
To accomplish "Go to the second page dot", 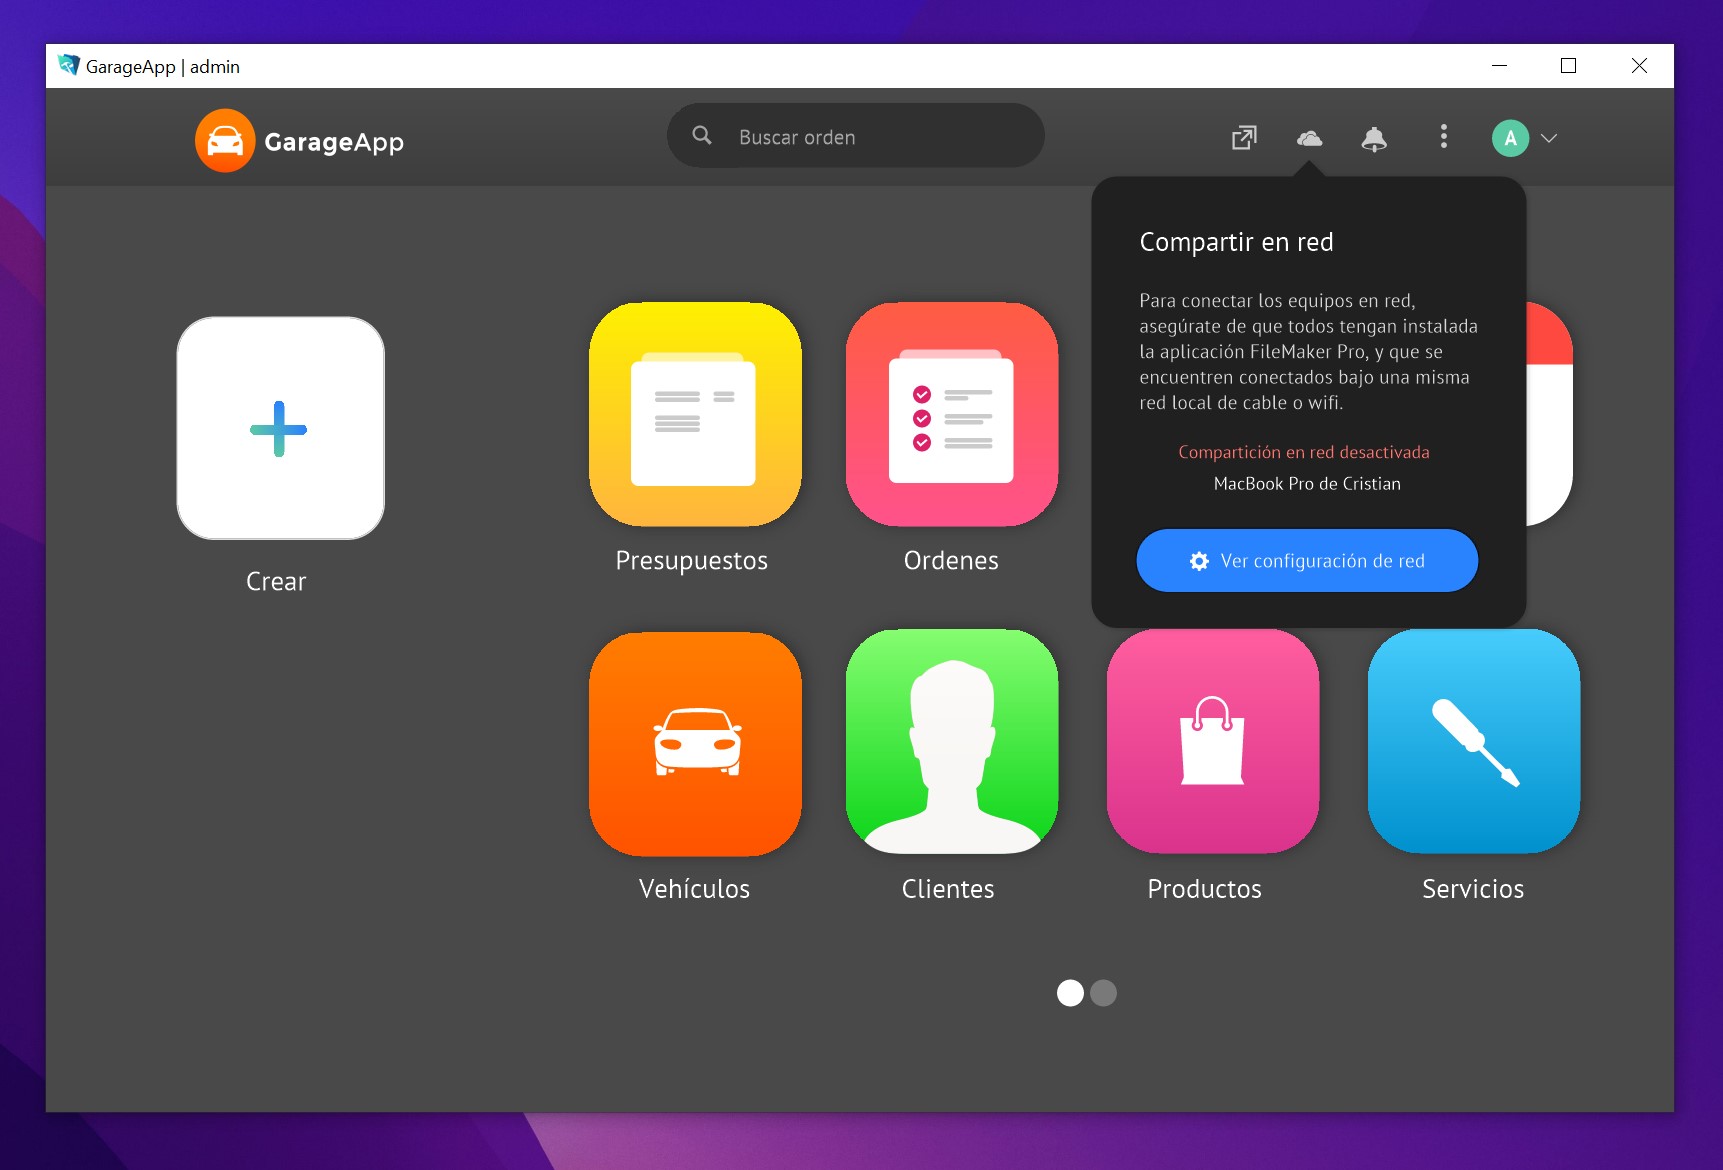I will coord(1103,993).
